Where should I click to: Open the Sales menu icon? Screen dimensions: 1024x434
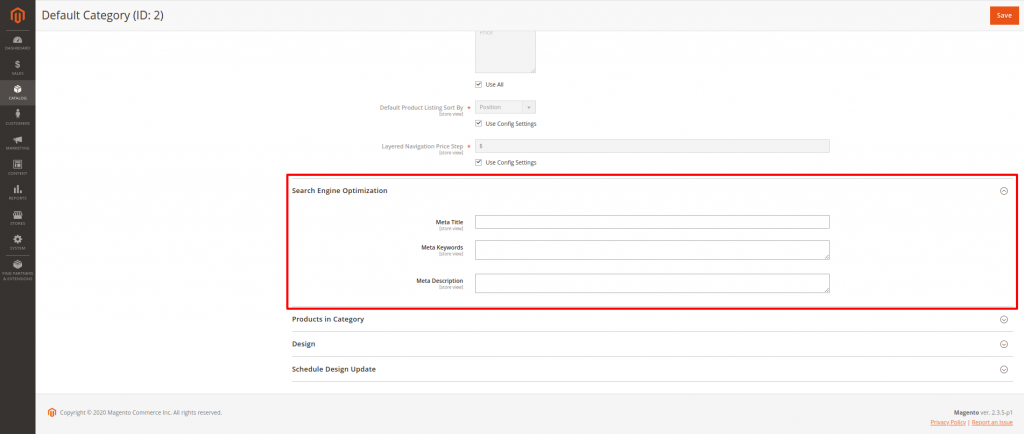(17, 67)
